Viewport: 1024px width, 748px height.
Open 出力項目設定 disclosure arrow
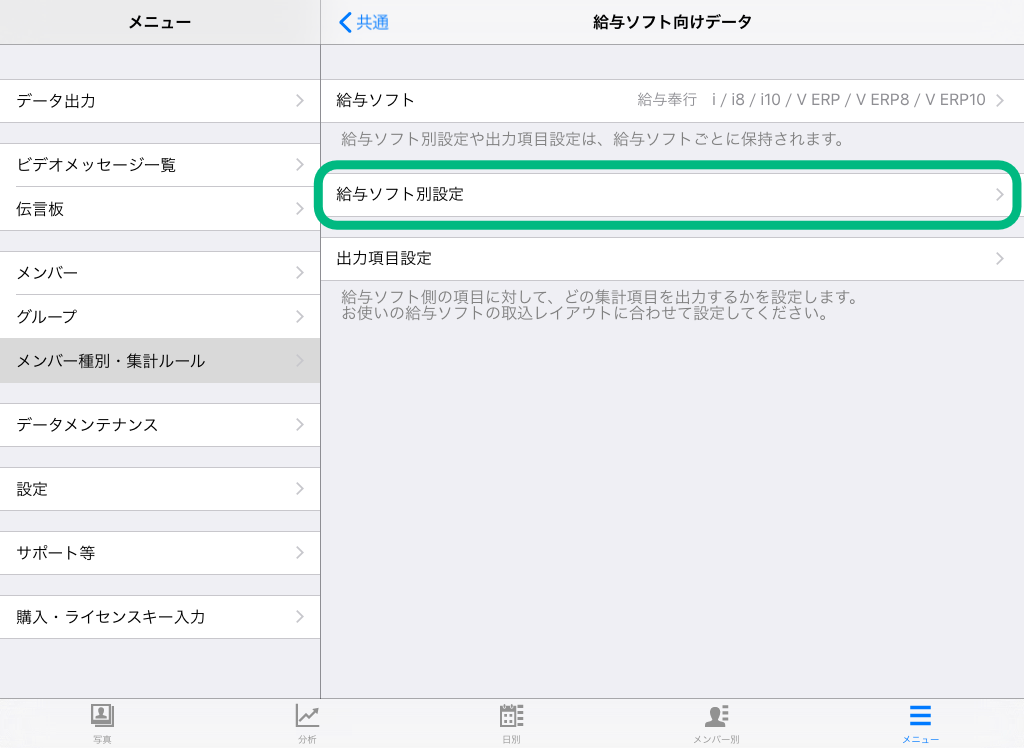click(999, 258)
